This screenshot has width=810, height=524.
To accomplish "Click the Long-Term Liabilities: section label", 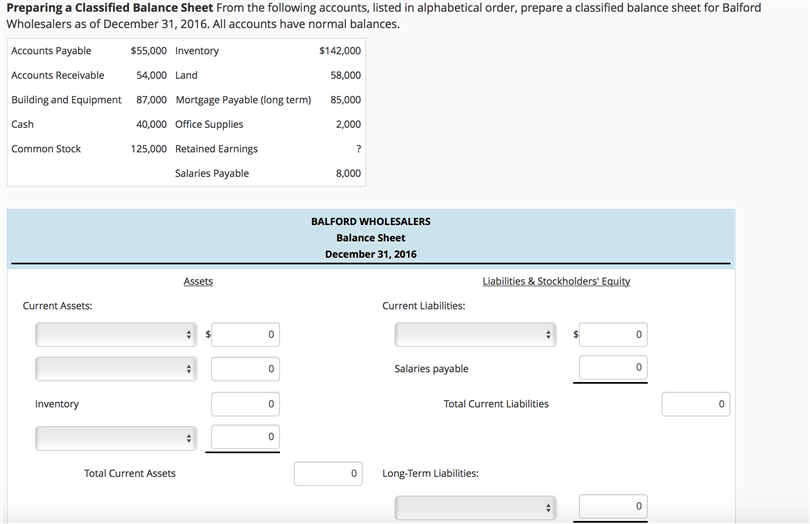I will tap(430, 473).
